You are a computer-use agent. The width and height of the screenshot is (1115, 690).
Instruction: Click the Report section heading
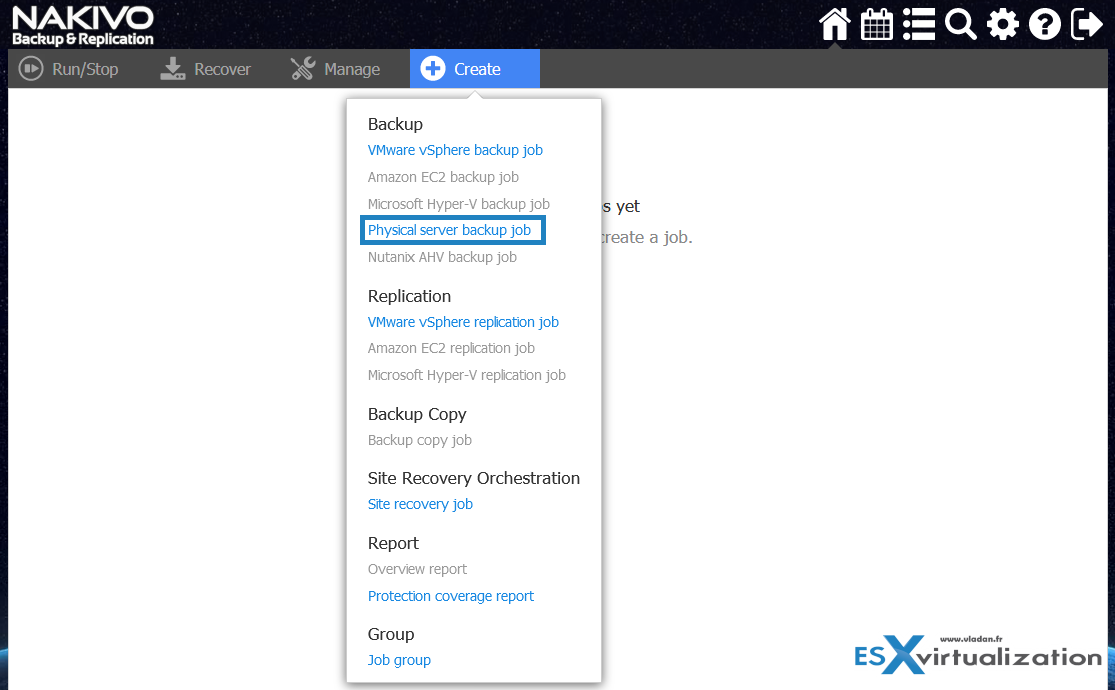[x=393, y=543]
